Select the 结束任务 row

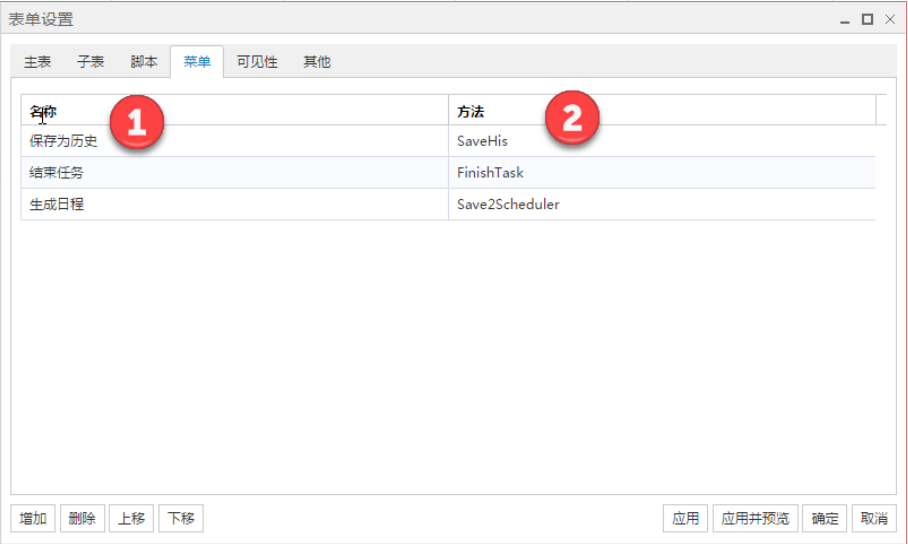[x=57, y=173]
